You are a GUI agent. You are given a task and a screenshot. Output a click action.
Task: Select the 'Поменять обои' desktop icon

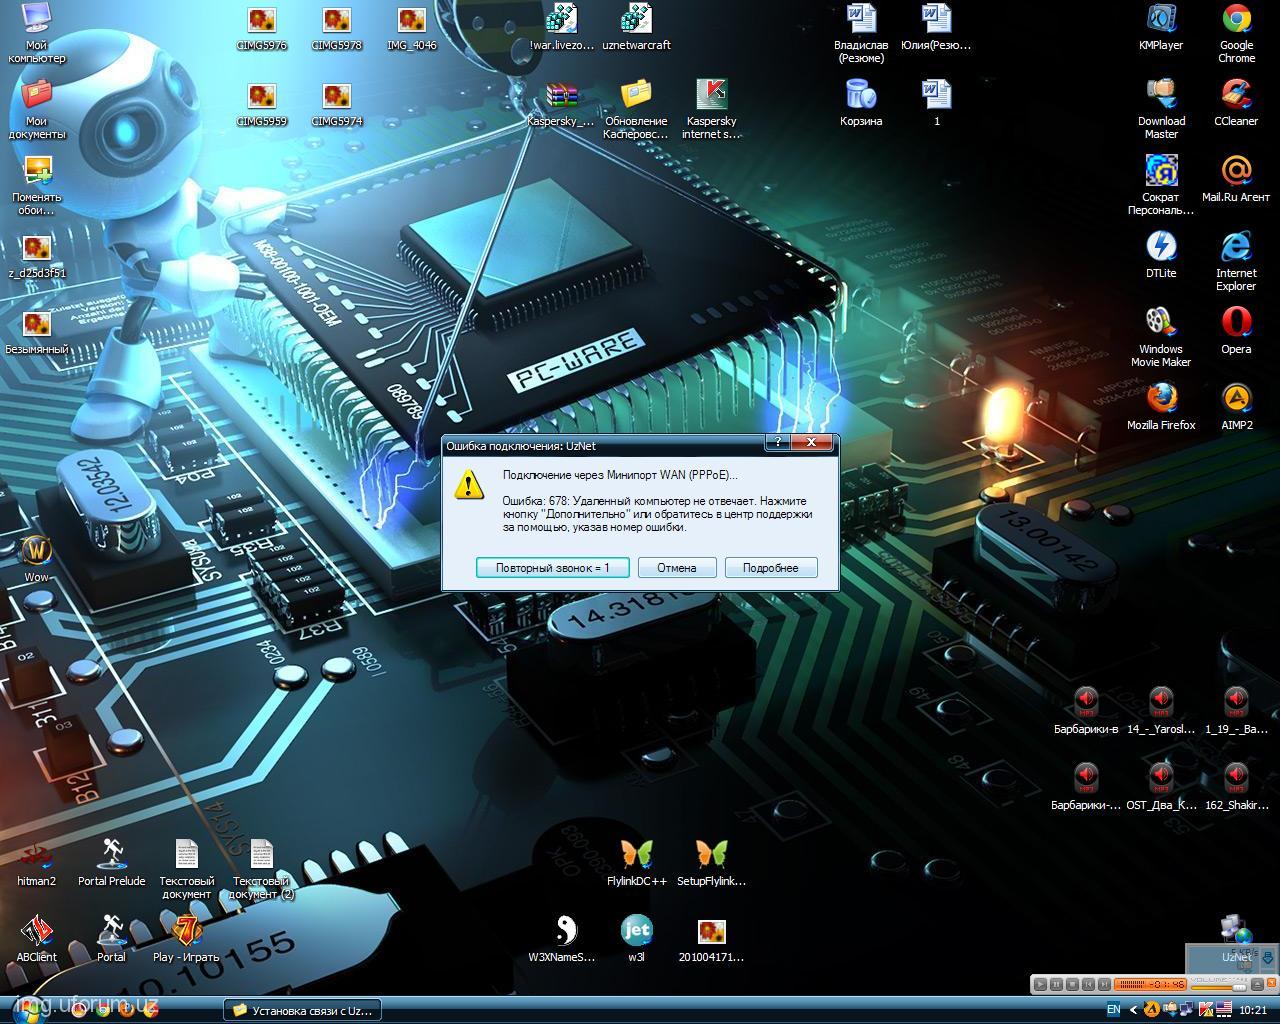[x=37, y=186]
